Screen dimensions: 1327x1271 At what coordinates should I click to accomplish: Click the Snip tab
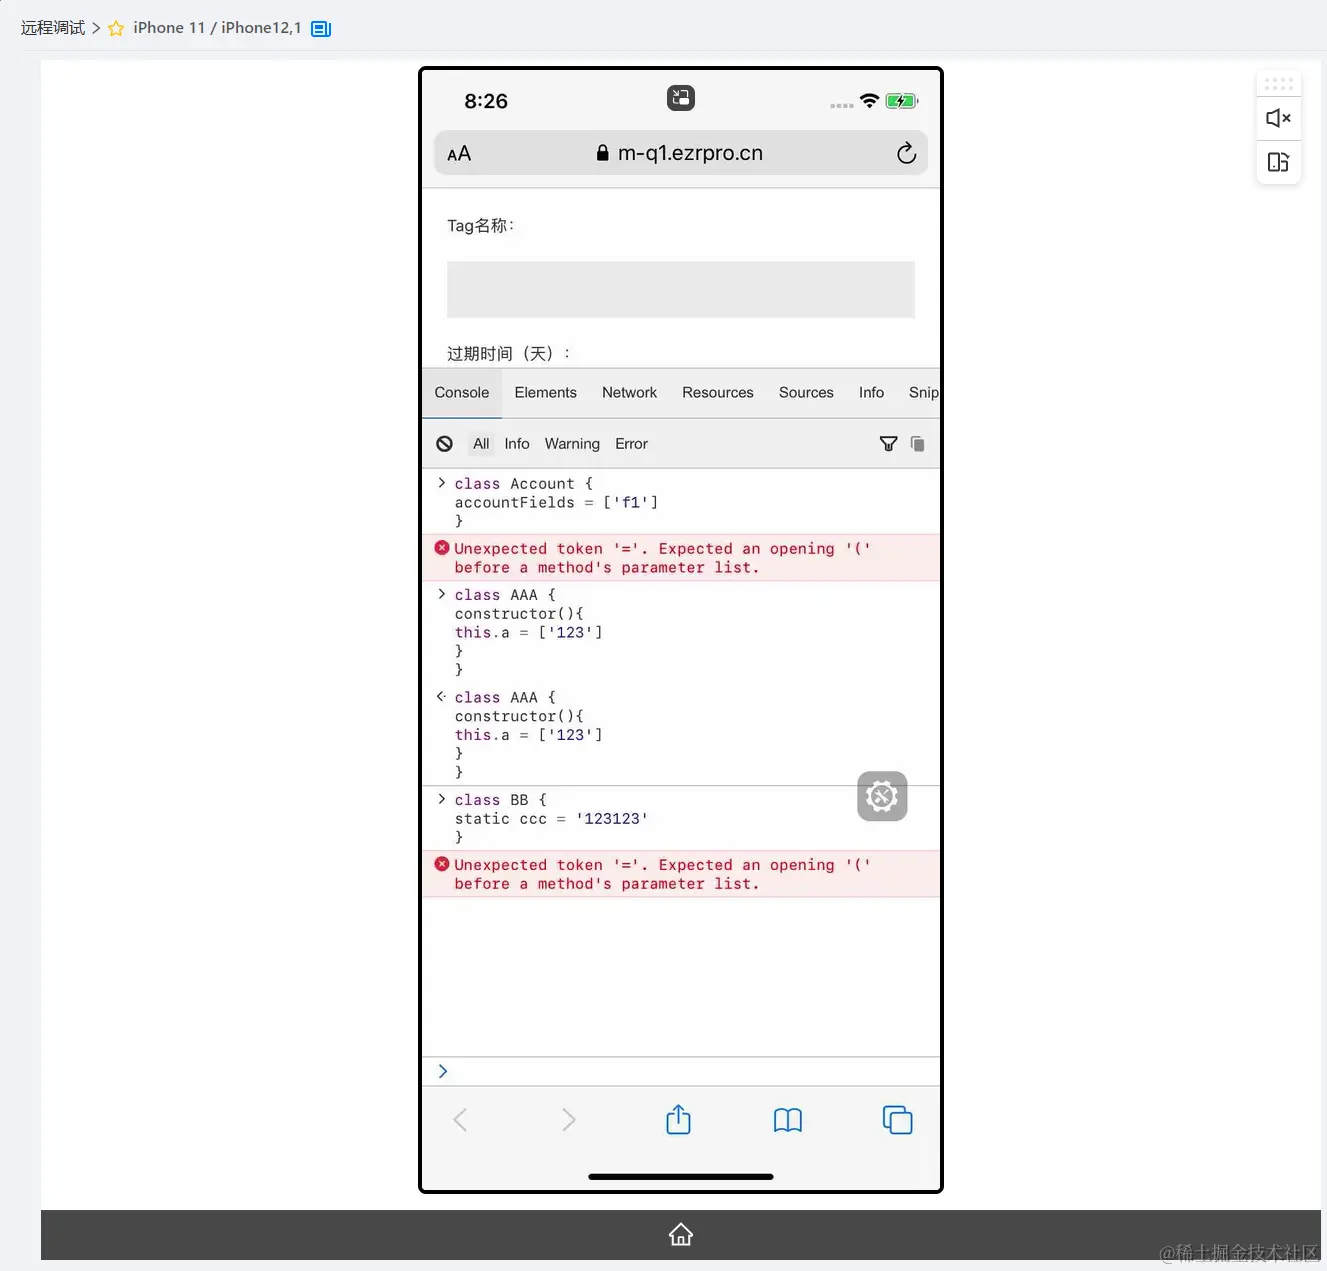tap(923, 393)
